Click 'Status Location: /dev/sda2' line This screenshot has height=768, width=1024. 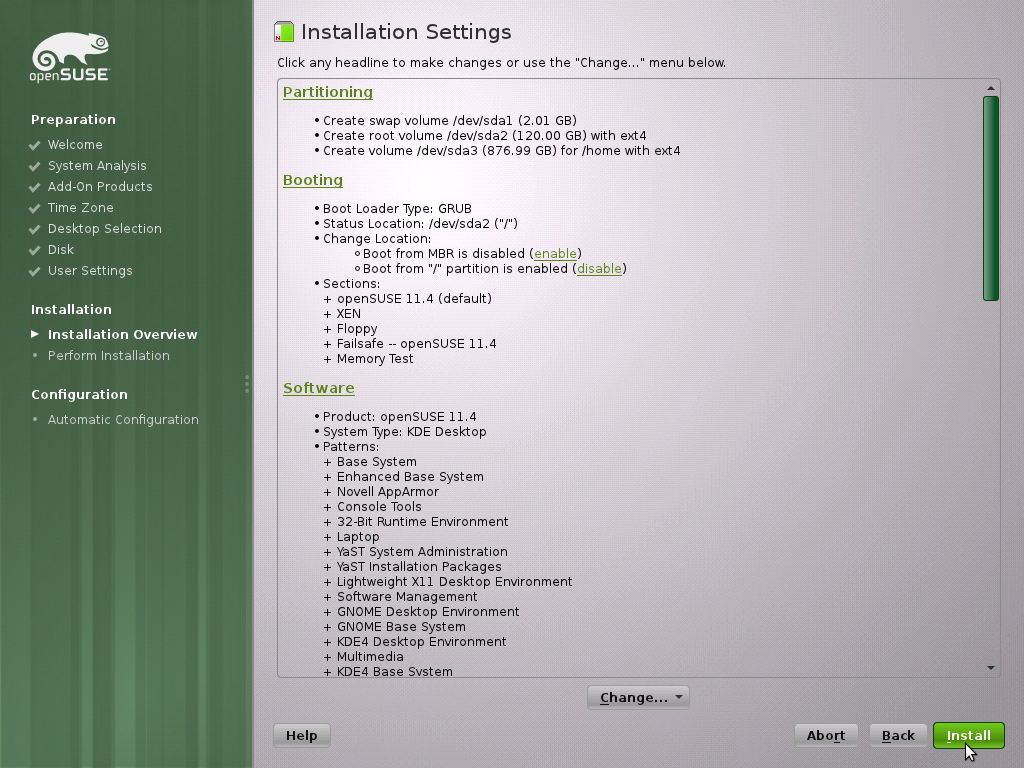coord(420,224)
